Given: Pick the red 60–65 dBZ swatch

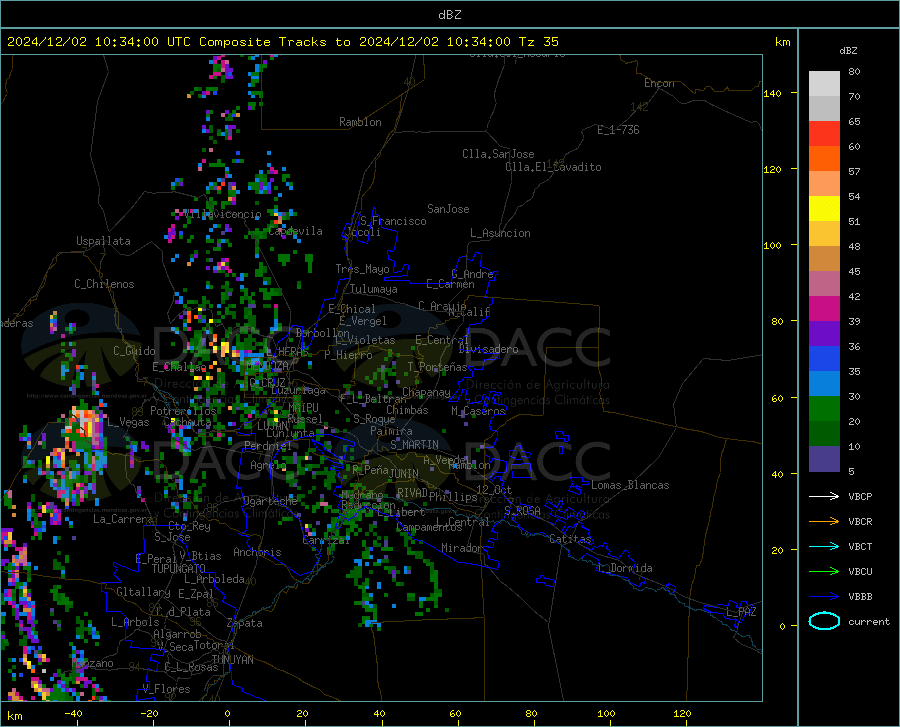Looking at the screenshot, I should [x=824, y=134].
